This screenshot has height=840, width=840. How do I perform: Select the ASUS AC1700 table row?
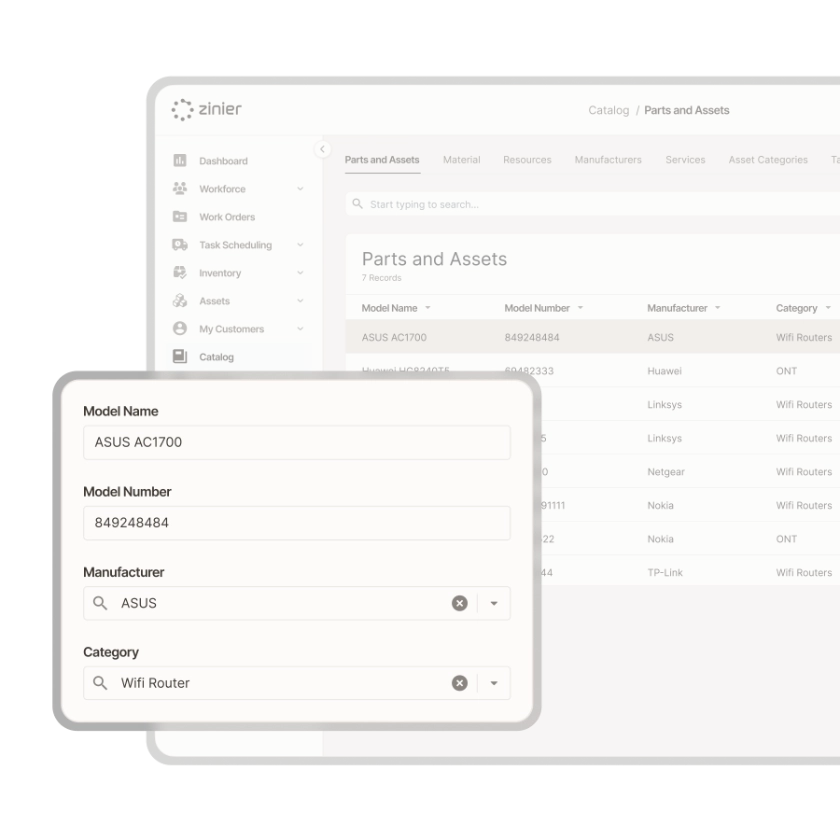[x=592, y=337]
